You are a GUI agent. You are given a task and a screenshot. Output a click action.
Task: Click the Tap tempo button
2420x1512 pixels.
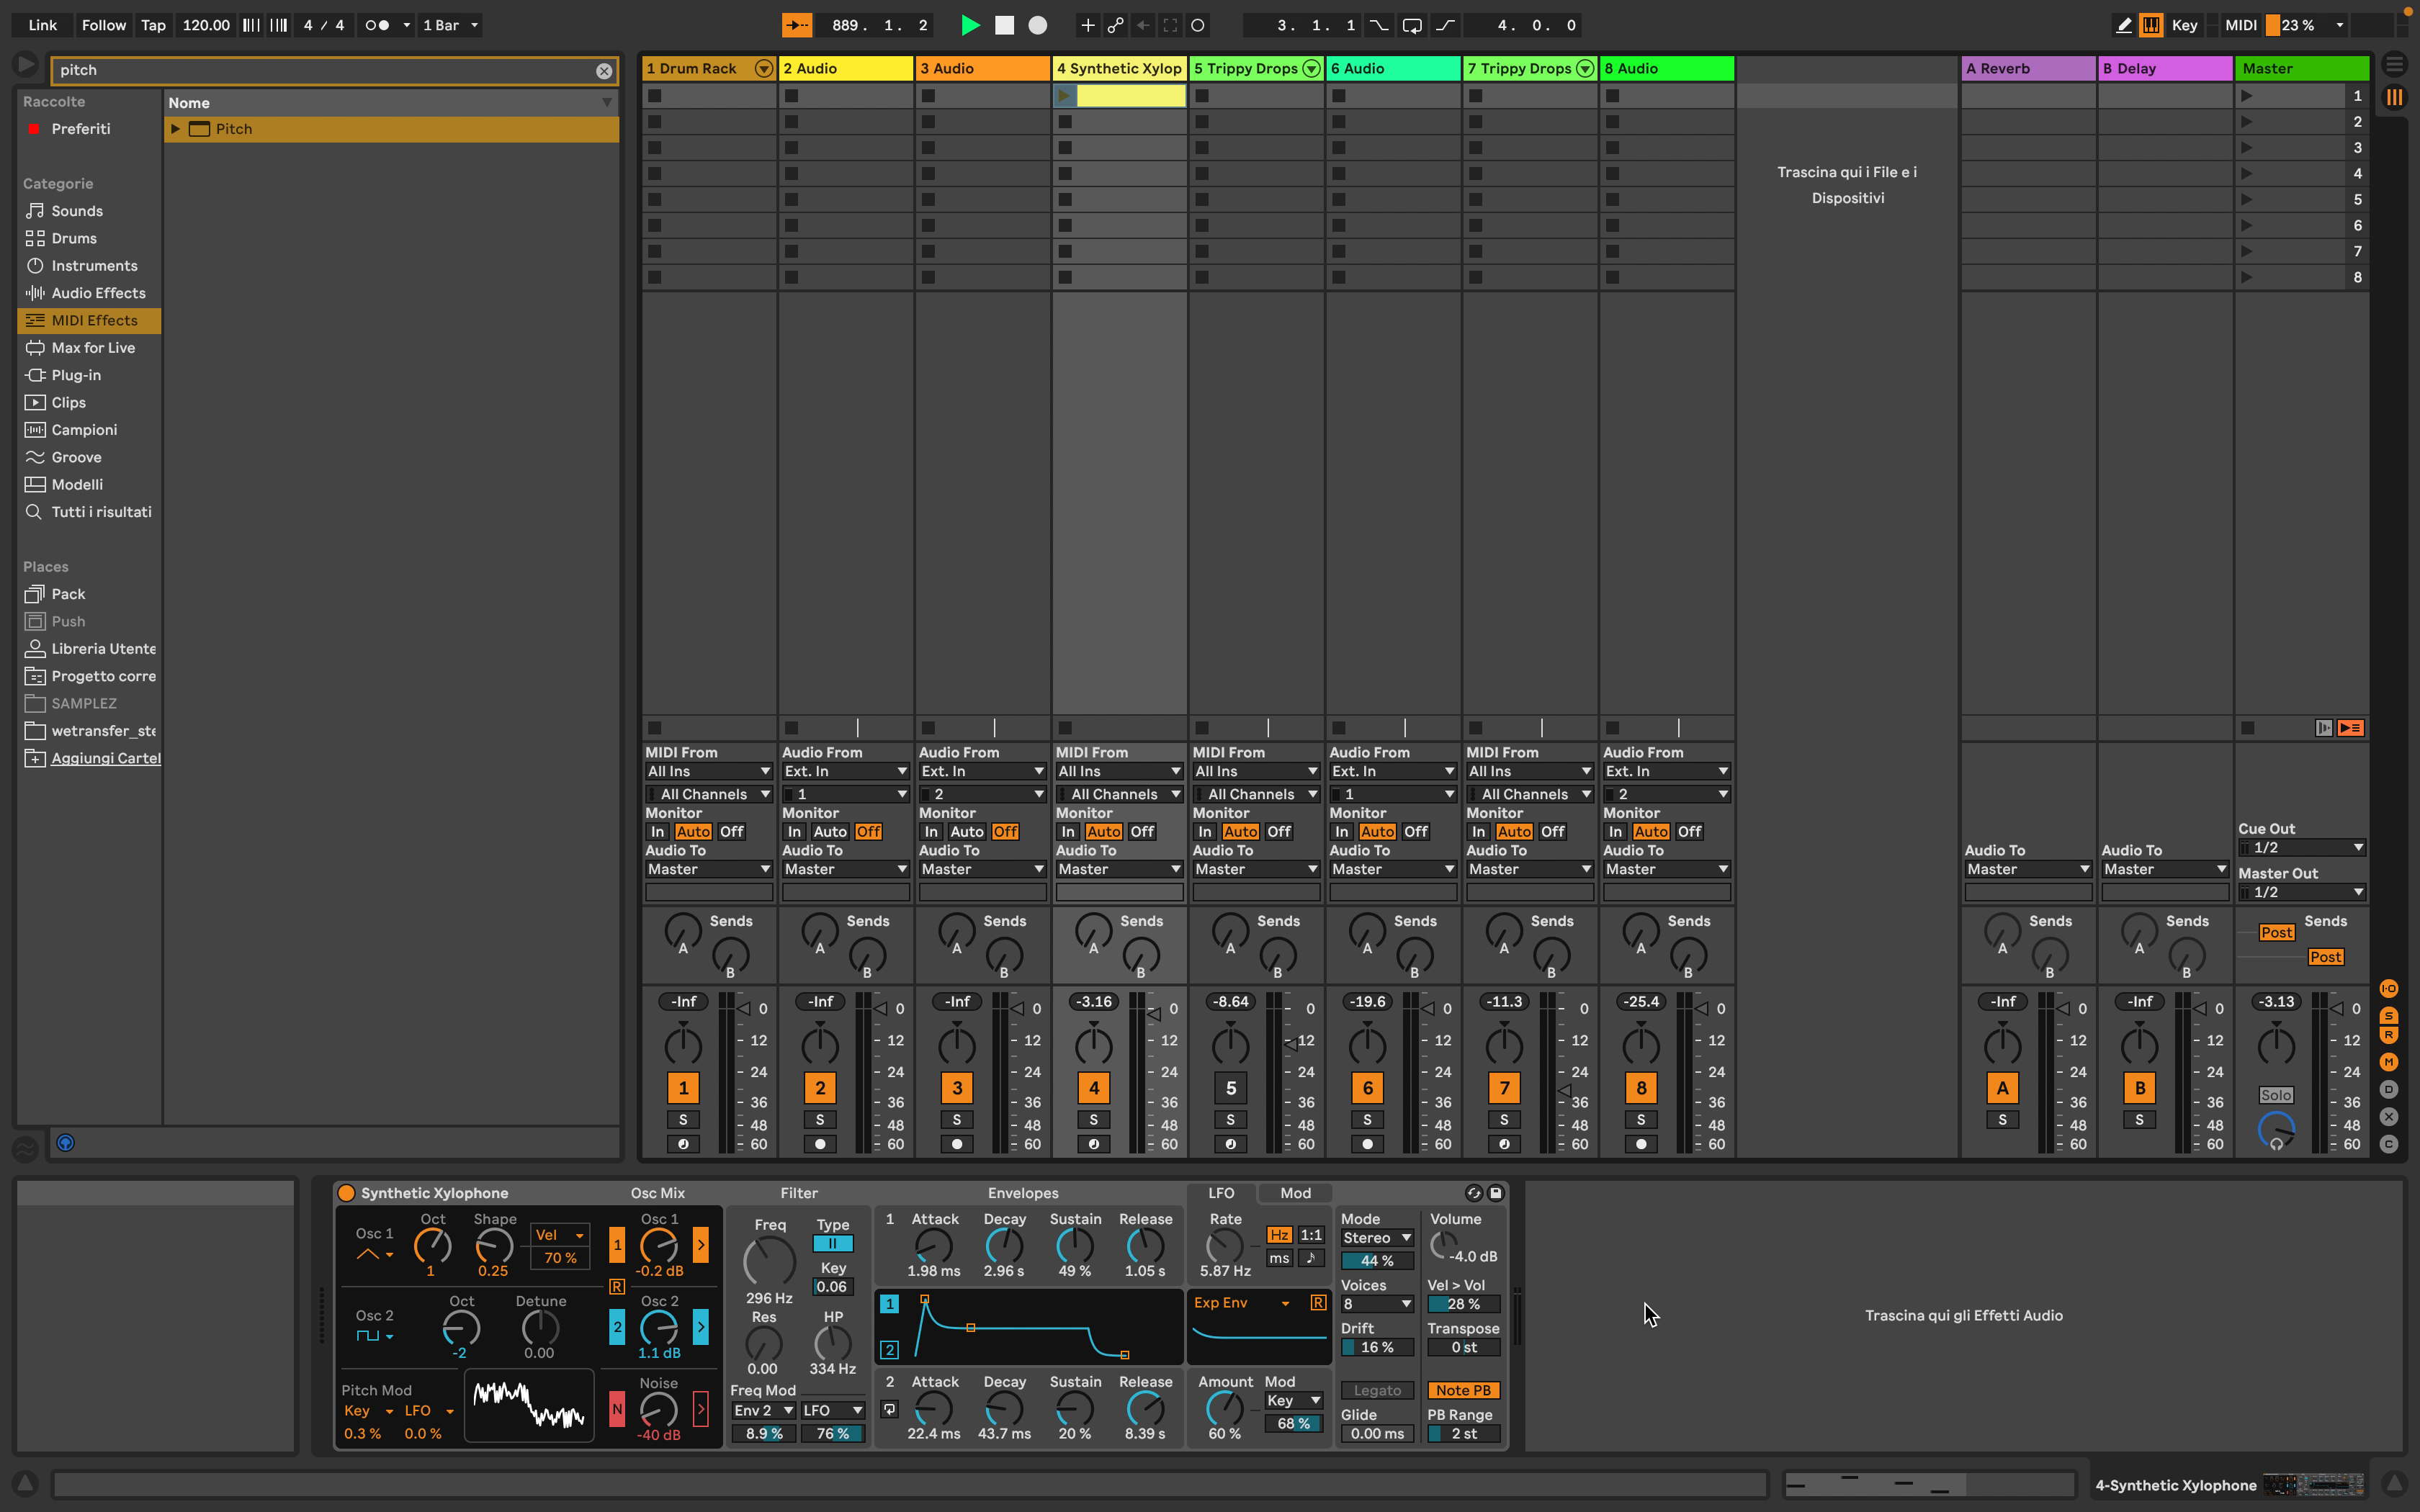153,25
